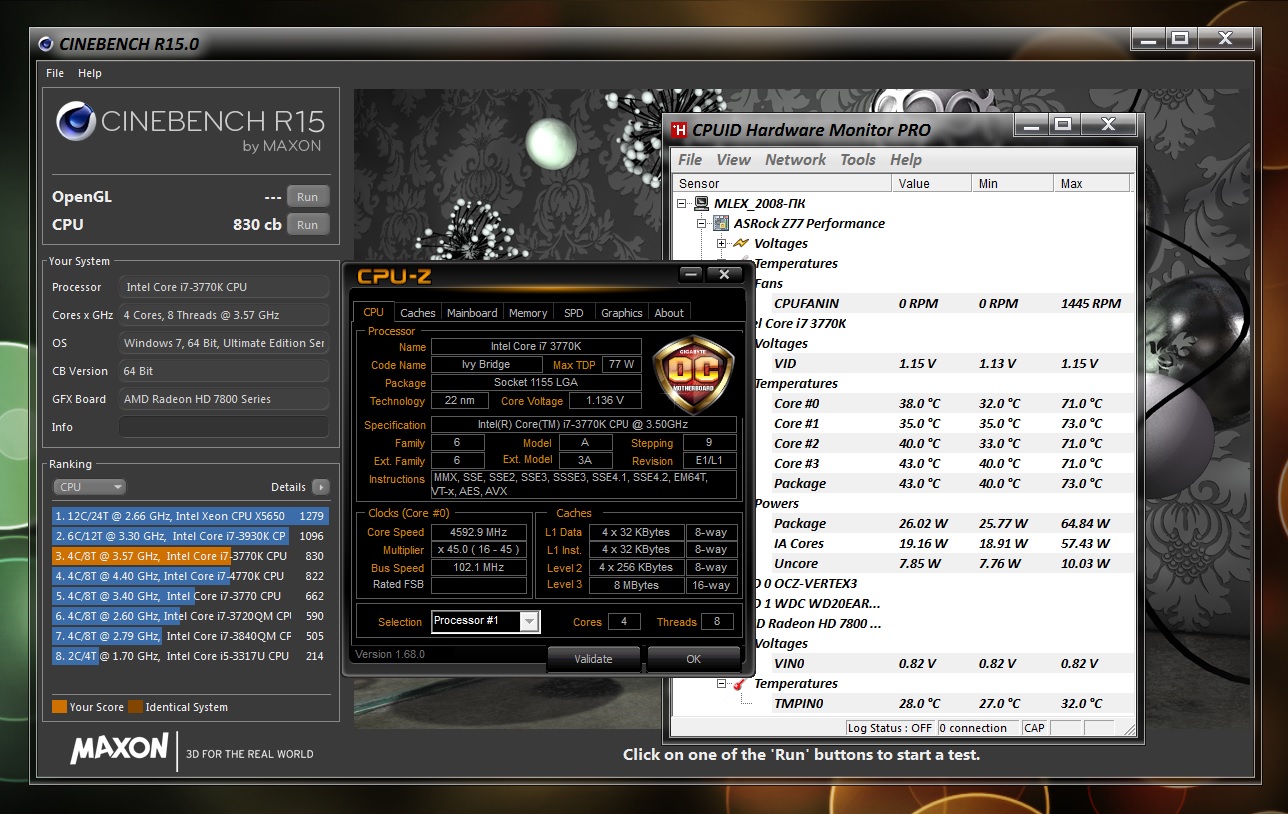Click the Min column header in HWMonitor

point(1013,183)
